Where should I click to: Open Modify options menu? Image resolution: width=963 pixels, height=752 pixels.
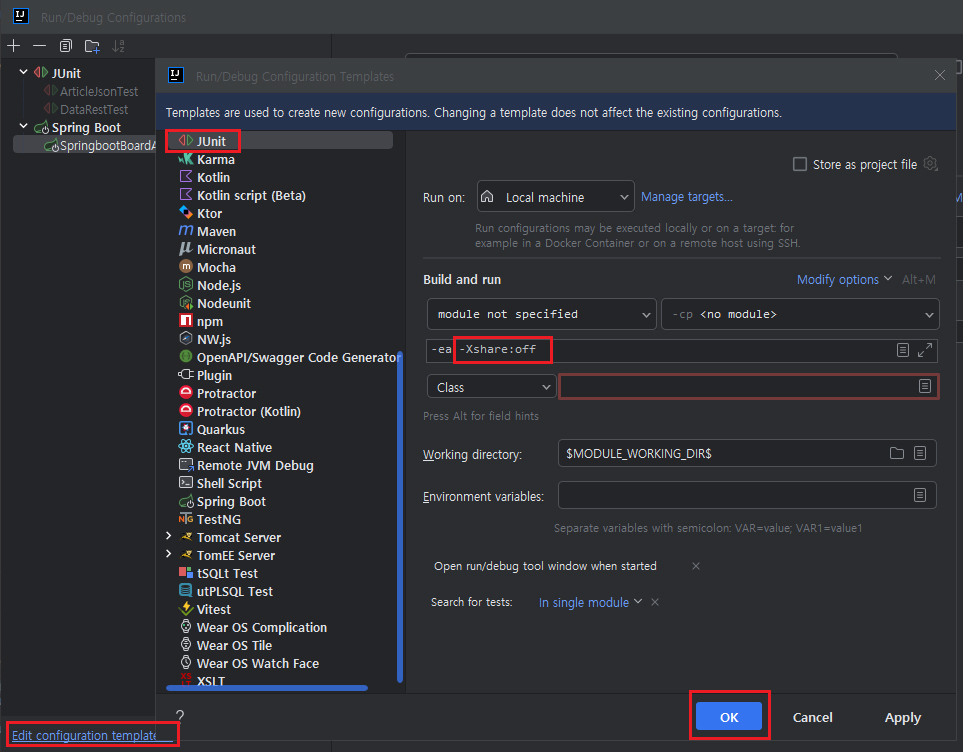pos(844,280)
